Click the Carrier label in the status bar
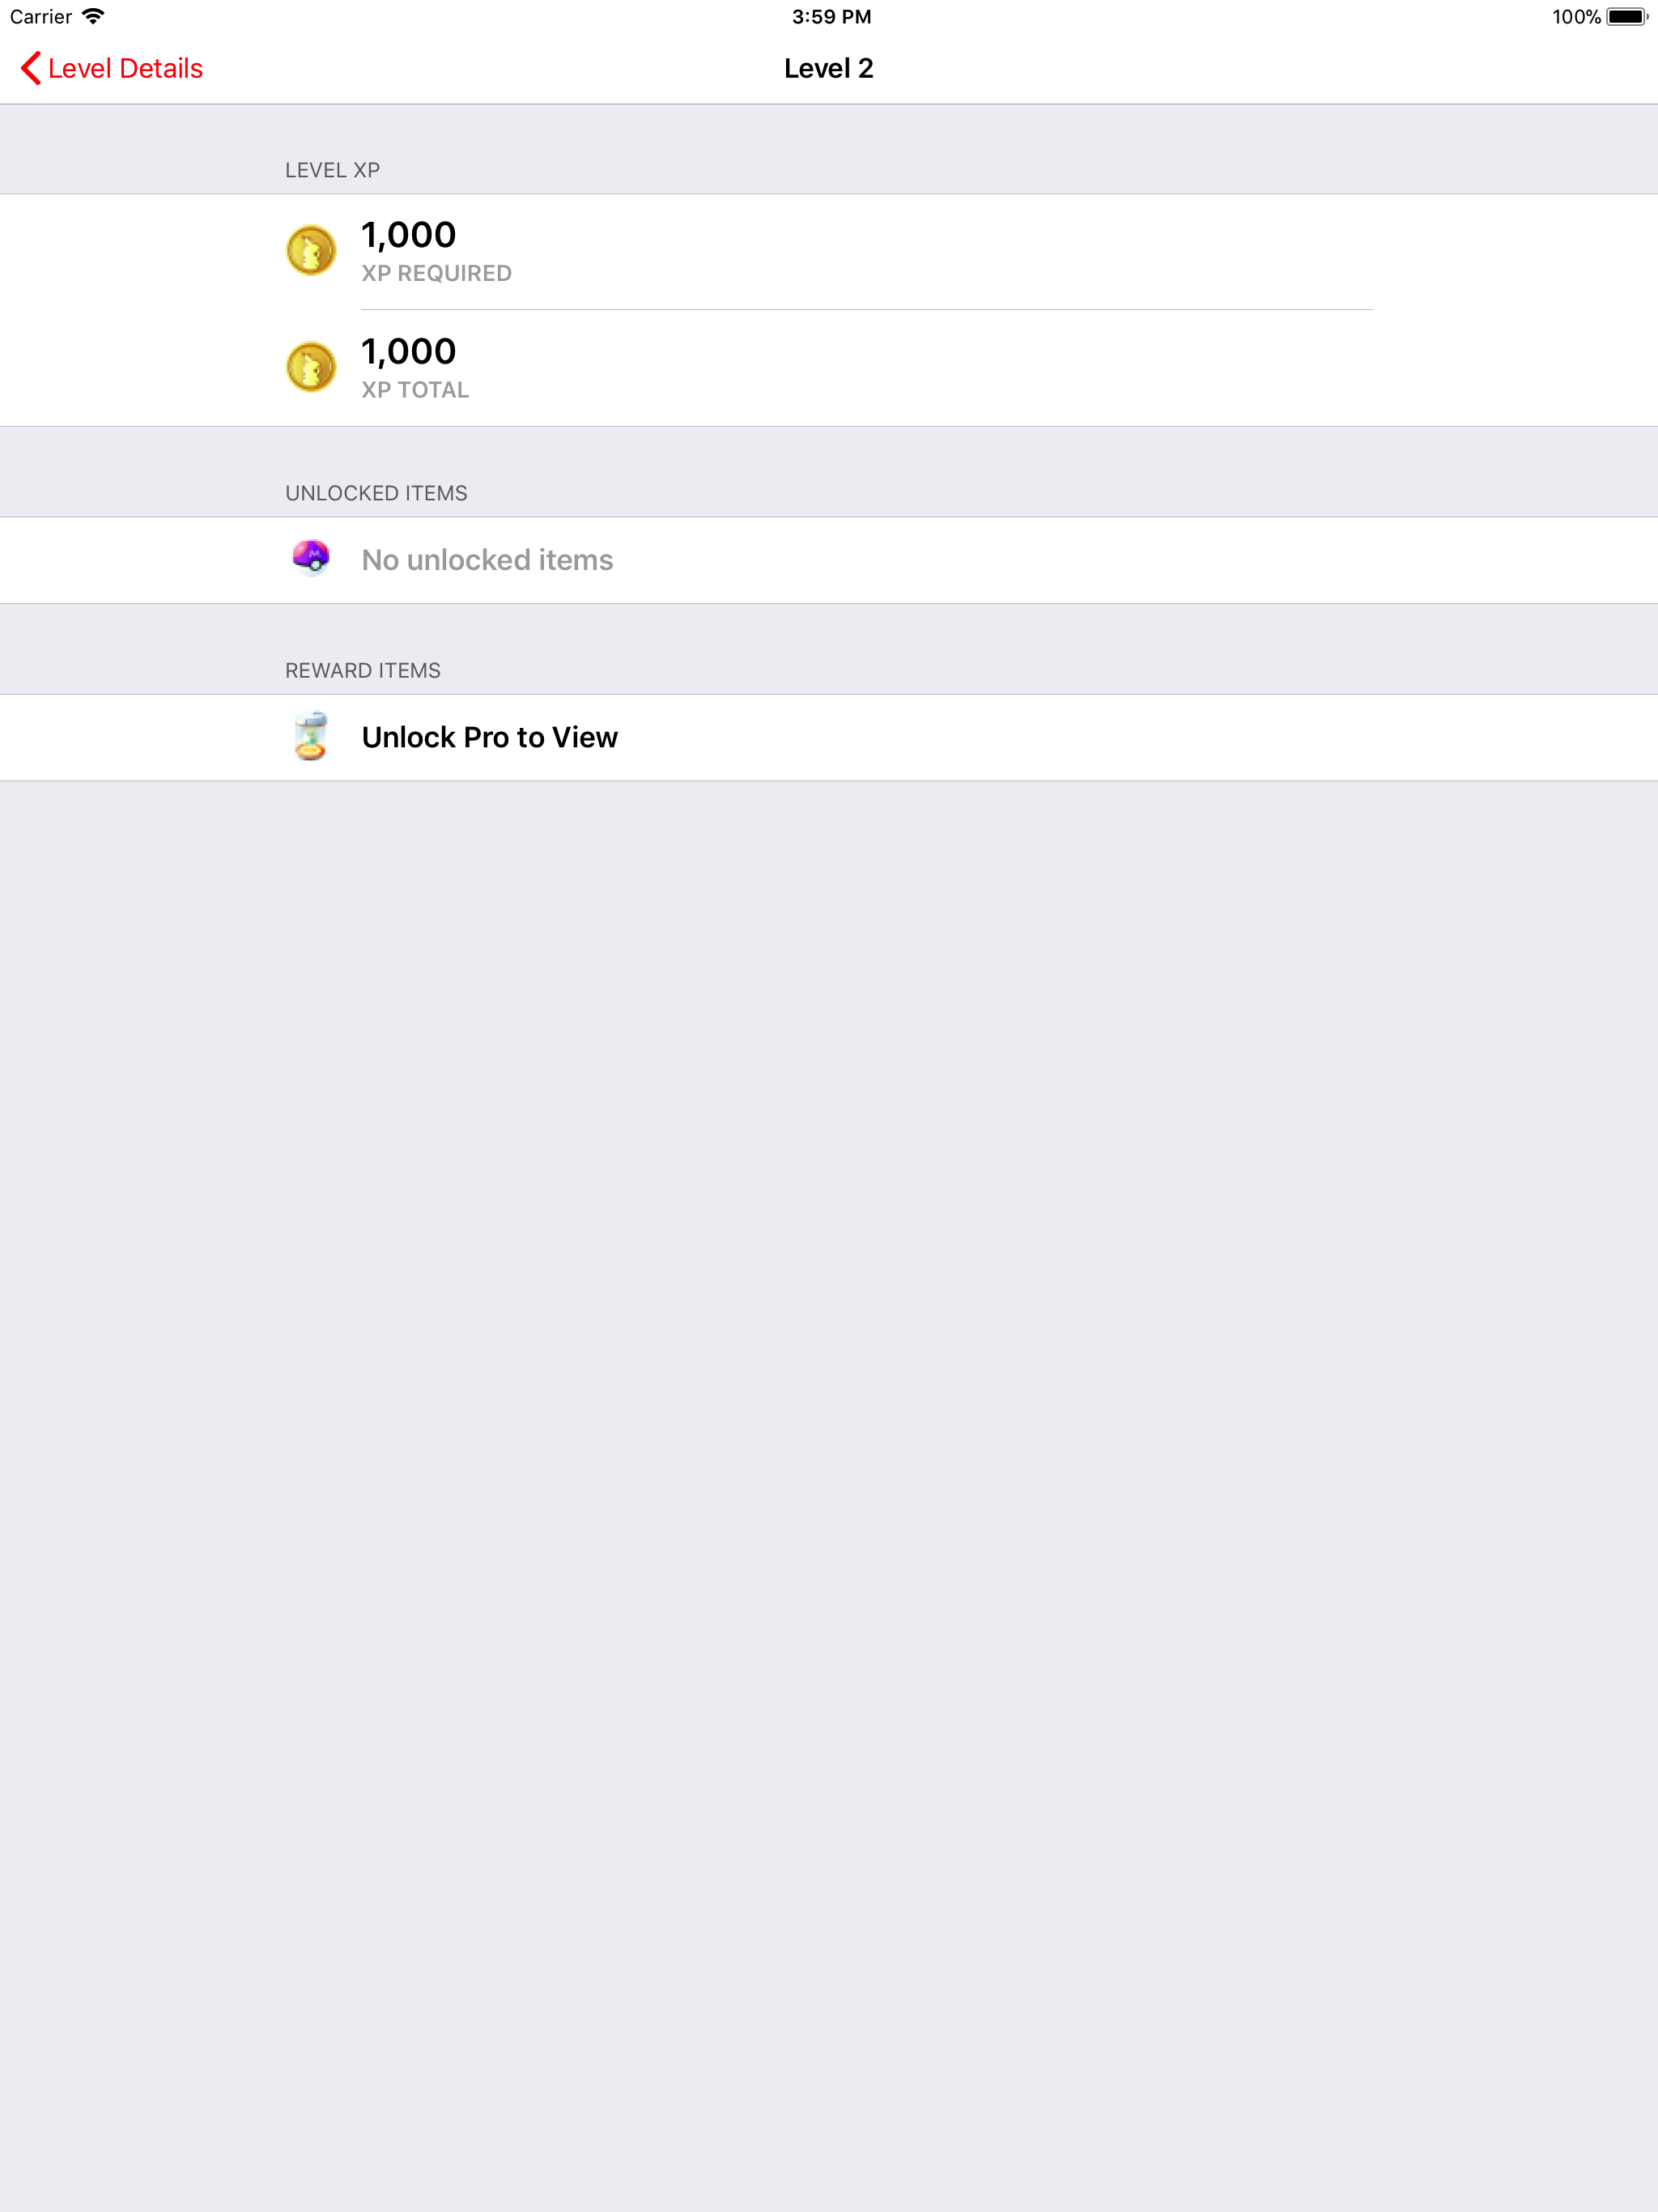Screen dimensions: 1658x2212 click(x=42, y=16)
